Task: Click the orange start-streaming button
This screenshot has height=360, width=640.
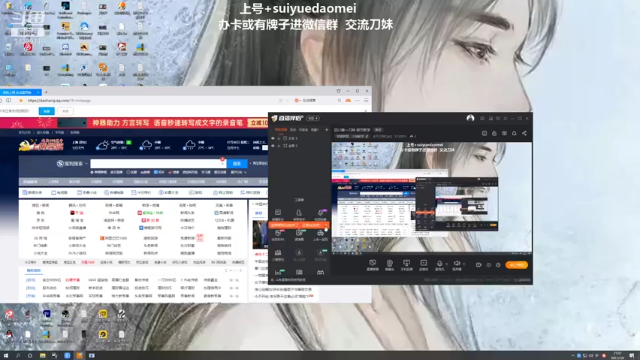Action: (x=516, y=265)
